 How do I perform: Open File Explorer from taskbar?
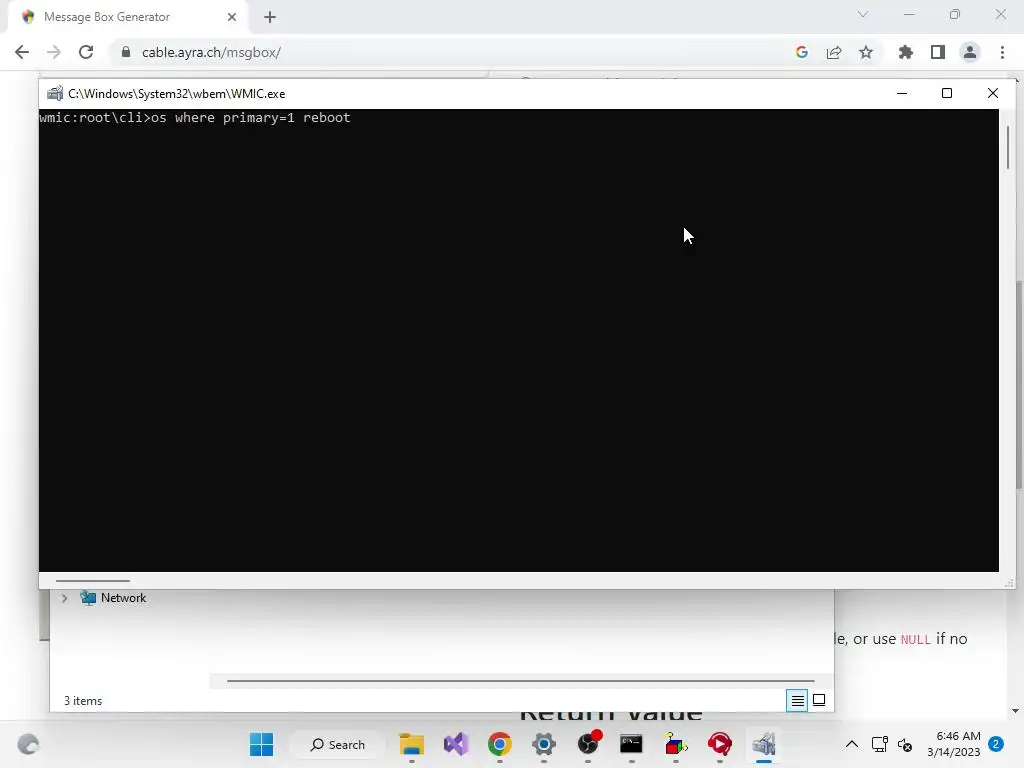coord(411,744)
